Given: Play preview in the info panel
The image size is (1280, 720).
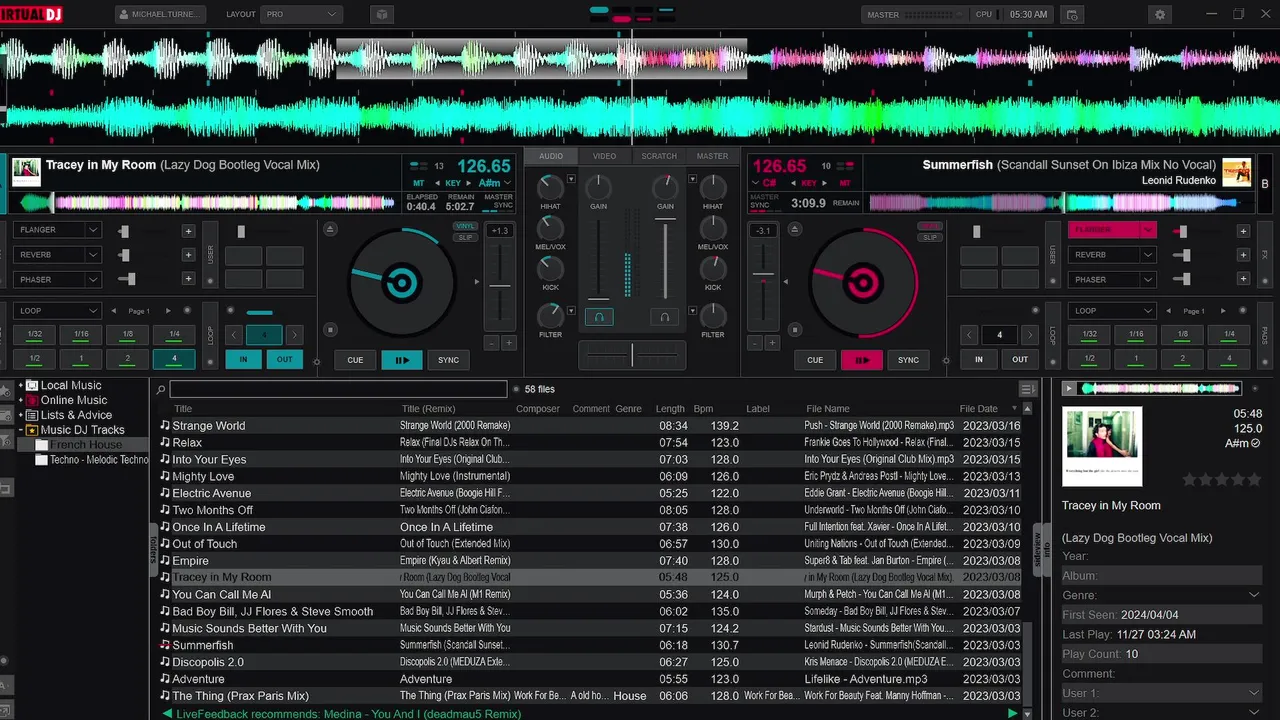Looking at the screenshot, I should 1069,389.
